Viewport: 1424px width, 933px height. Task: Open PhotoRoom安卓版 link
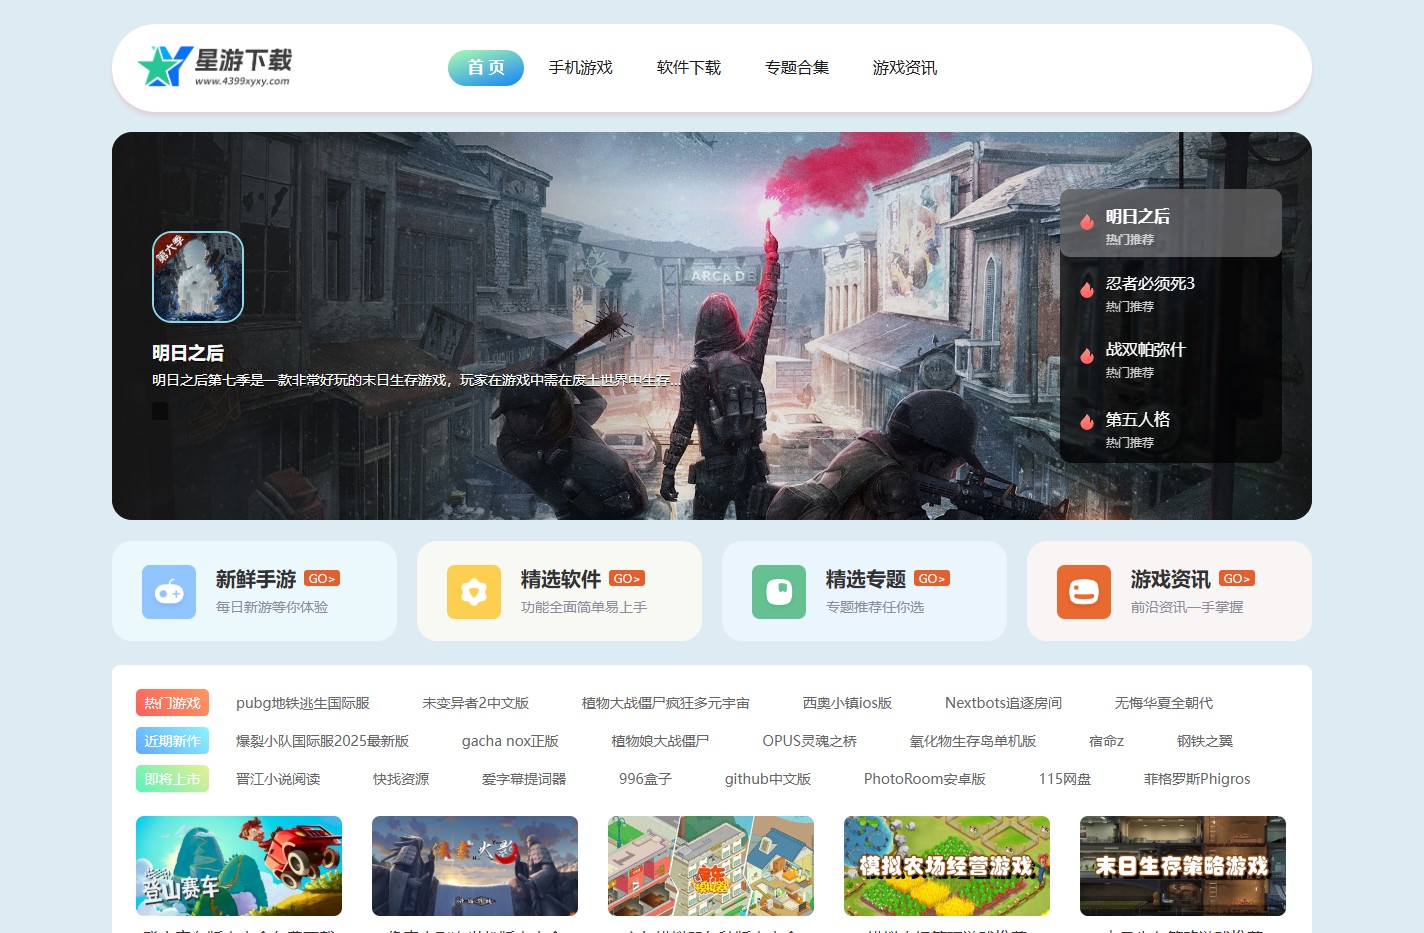[925, 779]
